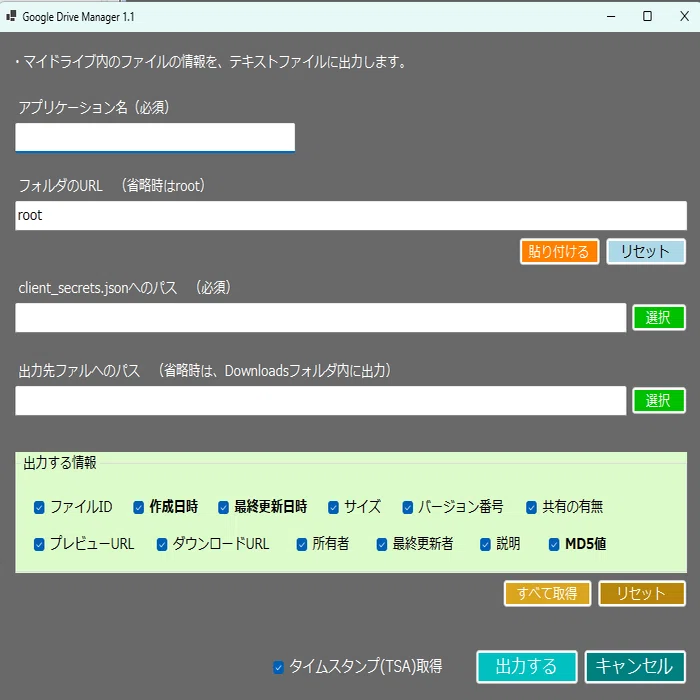
Task: Toggle the プレビューURL checkbox
Action: coord(39,544)
